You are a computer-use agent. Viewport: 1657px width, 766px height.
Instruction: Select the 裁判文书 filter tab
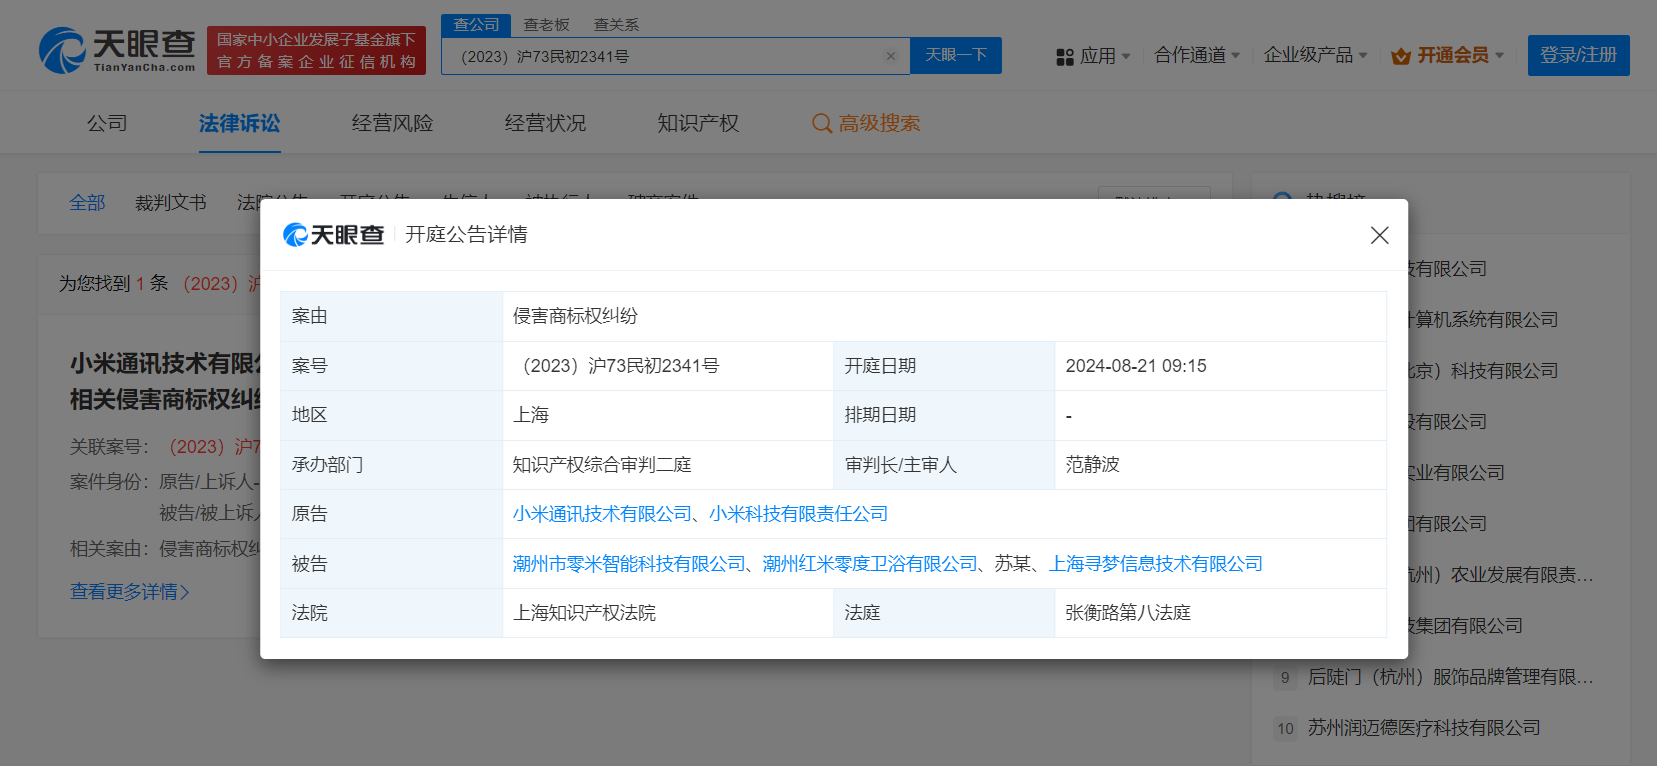(x=171, y=203)
